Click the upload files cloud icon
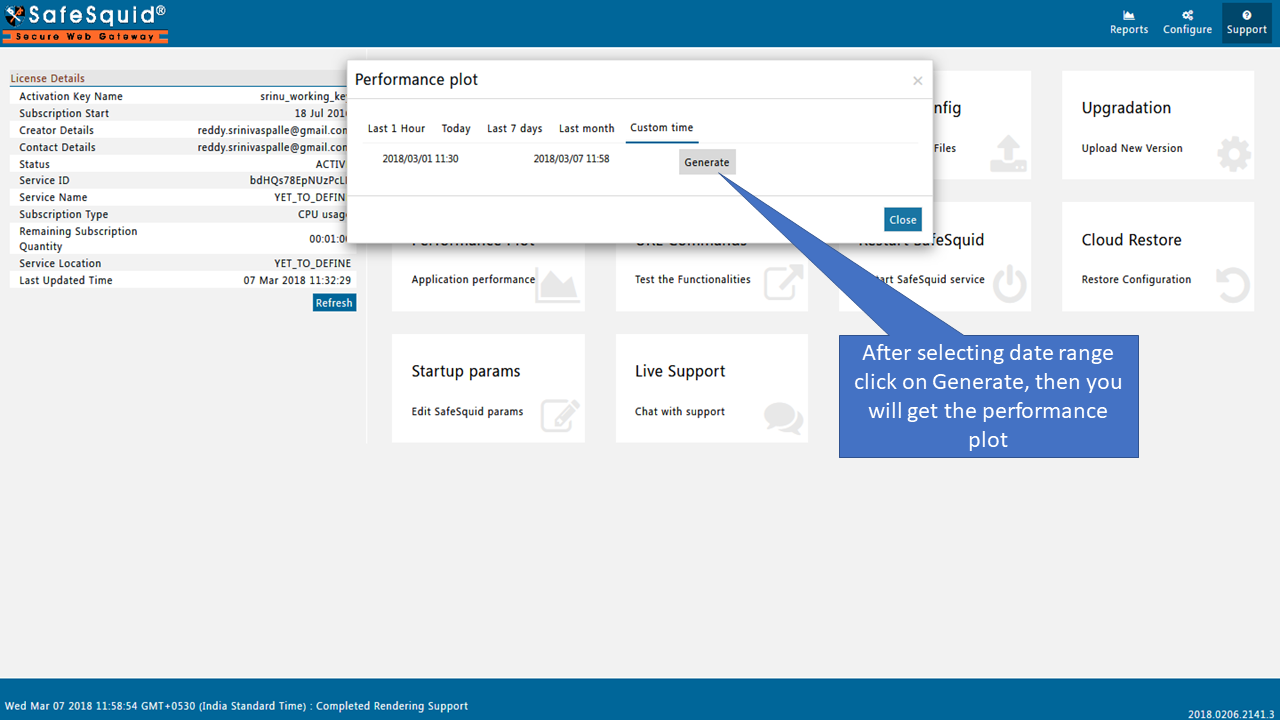The height and width of the screenshot is (720, 1280). [1008, 154]
